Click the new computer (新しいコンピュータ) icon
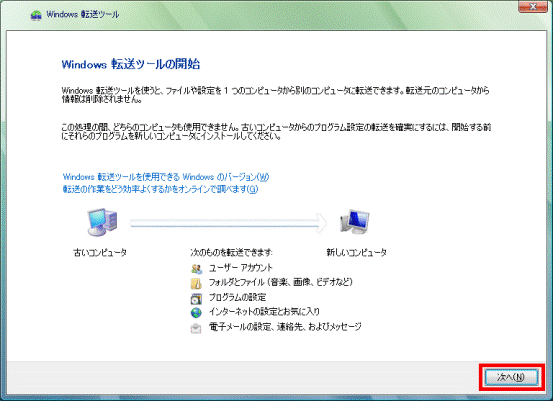The width and height of the screenshot is (553, 401). [355, 222]
